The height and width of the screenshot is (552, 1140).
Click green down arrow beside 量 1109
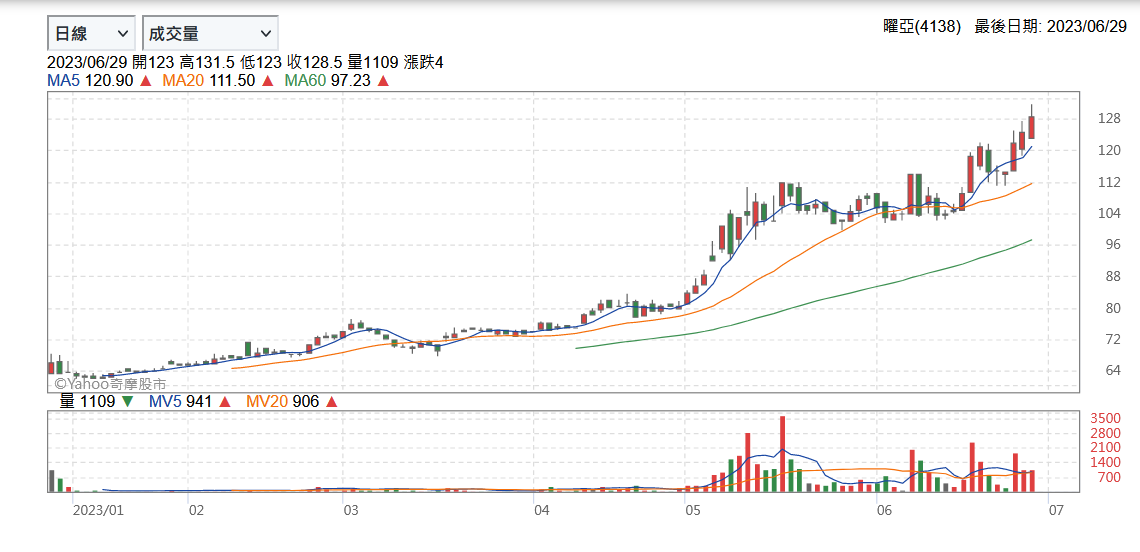127,402
